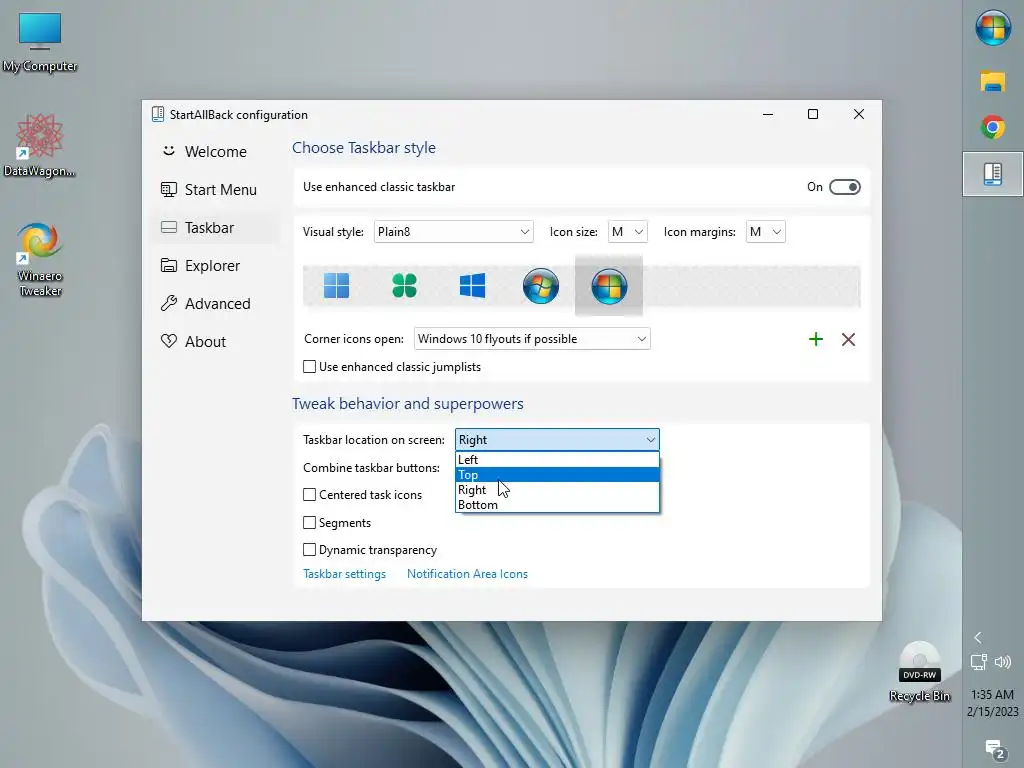Screen dimensions: 1024x768
Task: Click StartAllBack taskbar button
Action: coord(993,174)
